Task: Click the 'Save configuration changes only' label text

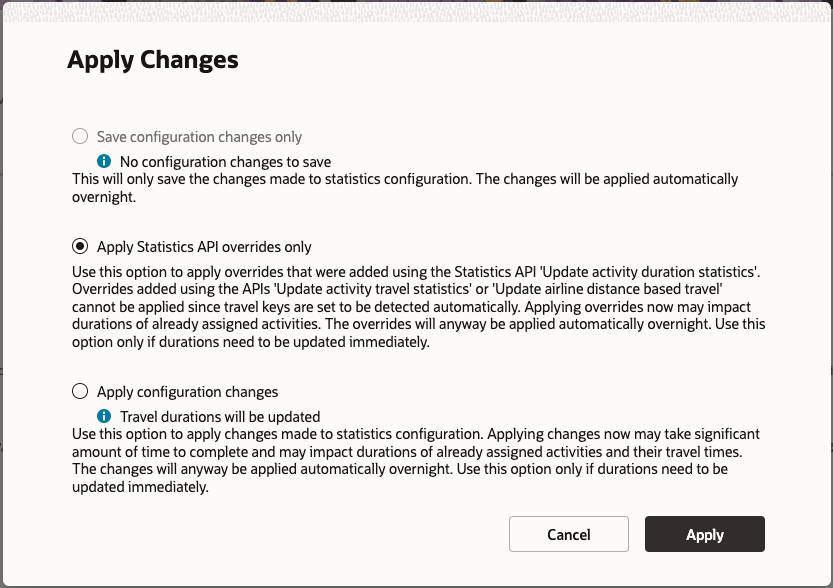Action: pyautogui.click(x=199, y=136)
